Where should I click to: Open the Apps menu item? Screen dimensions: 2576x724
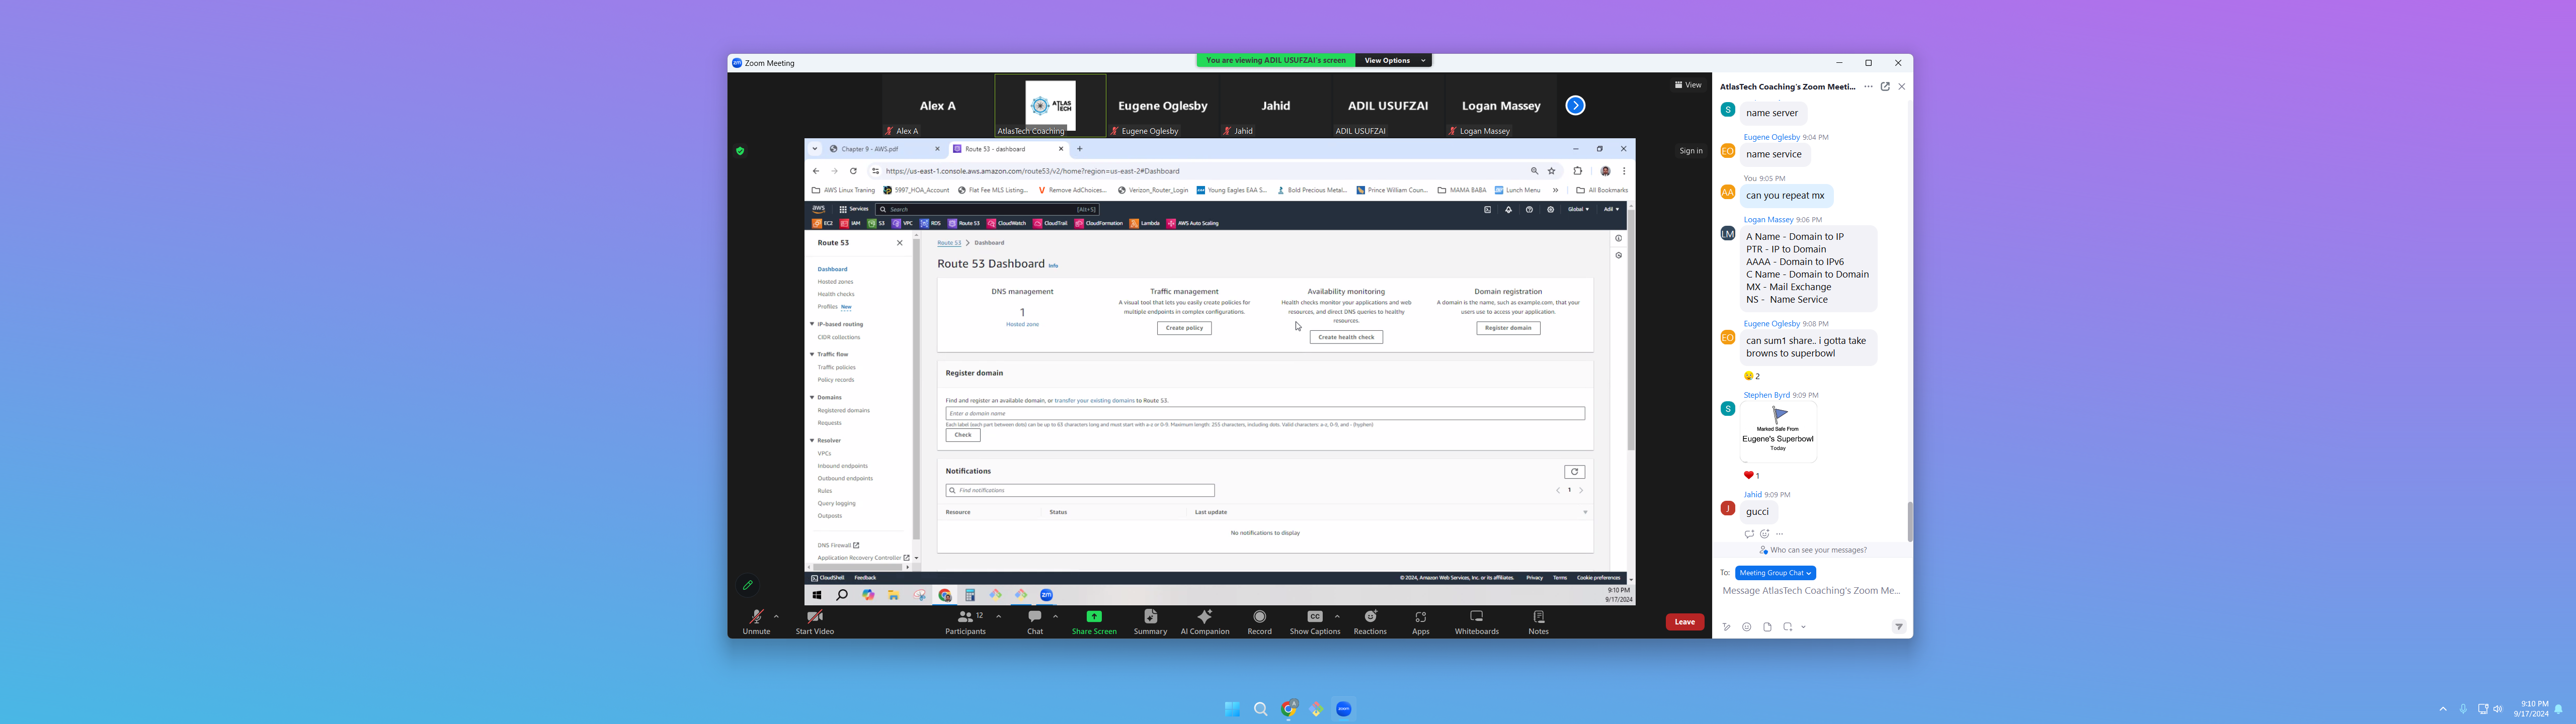pyautogui.click(x=1420, y=621)
